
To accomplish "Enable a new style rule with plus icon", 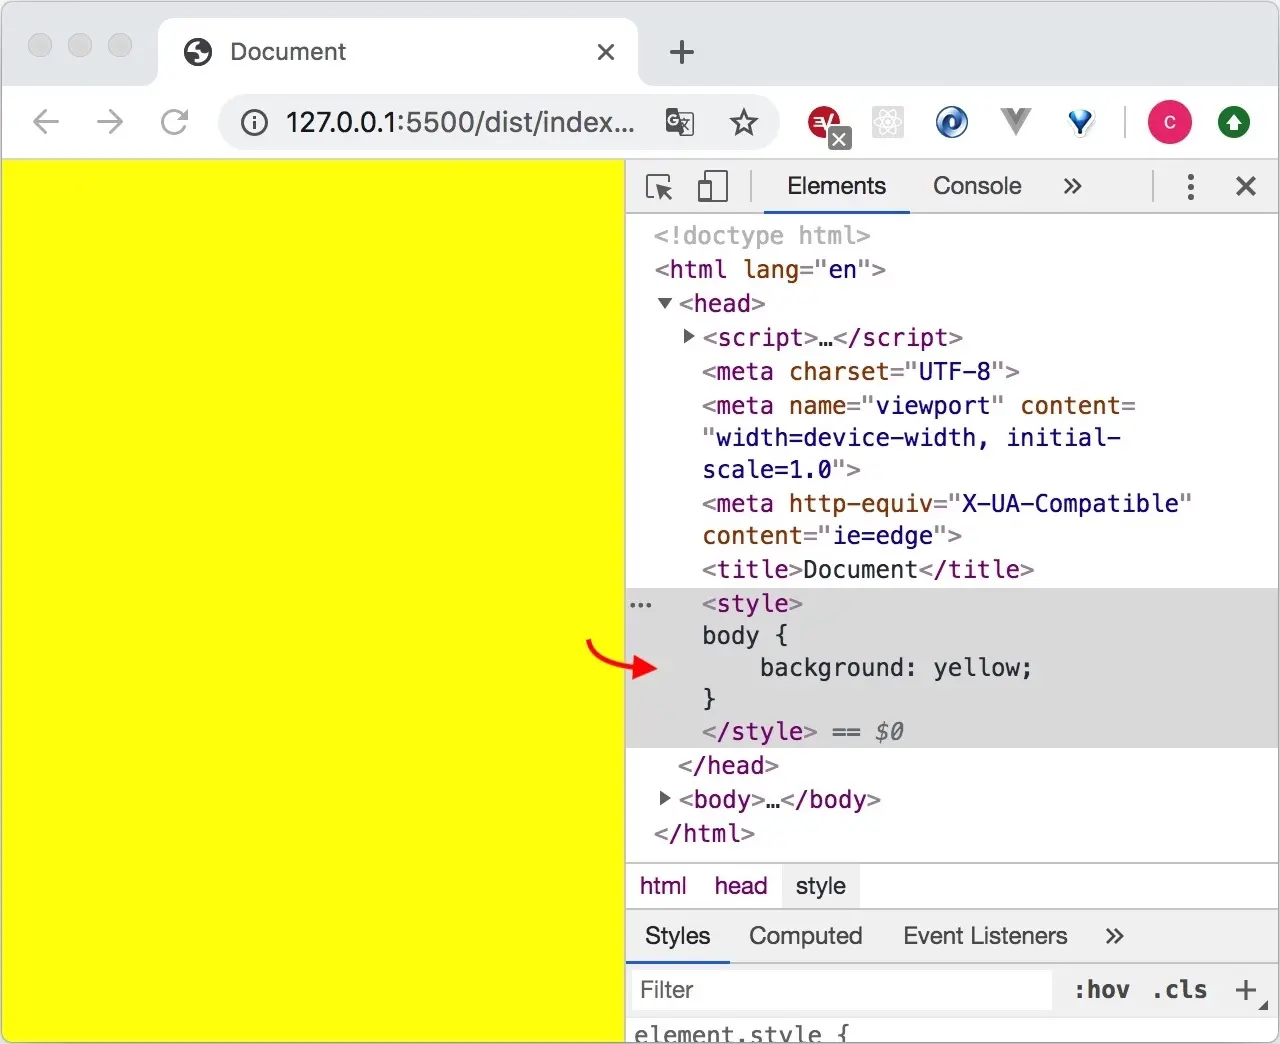I will tap(1245, 990).
